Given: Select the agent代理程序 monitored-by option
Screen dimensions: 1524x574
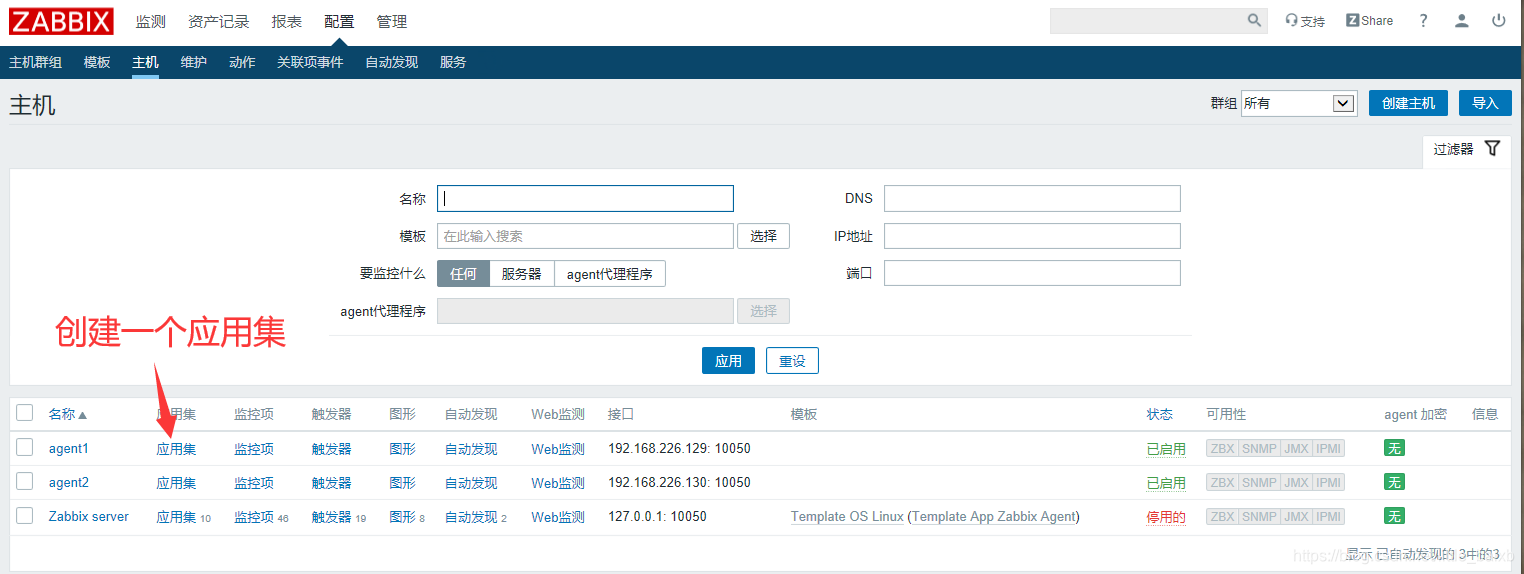Looking at the screenshot, I should [610, 274].
